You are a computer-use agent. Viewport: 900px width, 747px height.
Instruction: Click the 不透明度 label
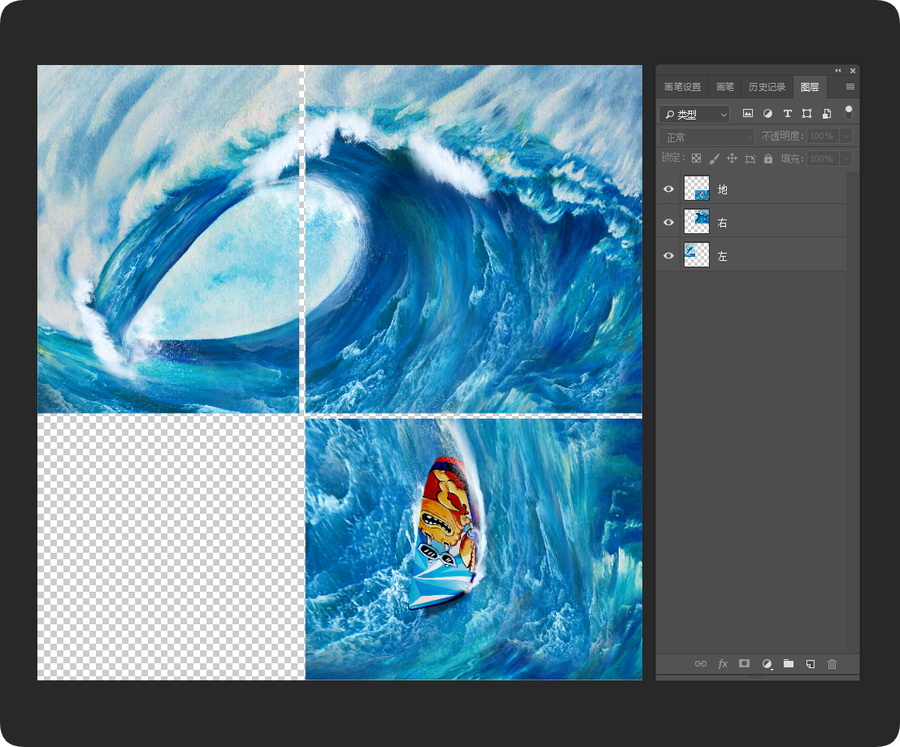coord(782,136)
